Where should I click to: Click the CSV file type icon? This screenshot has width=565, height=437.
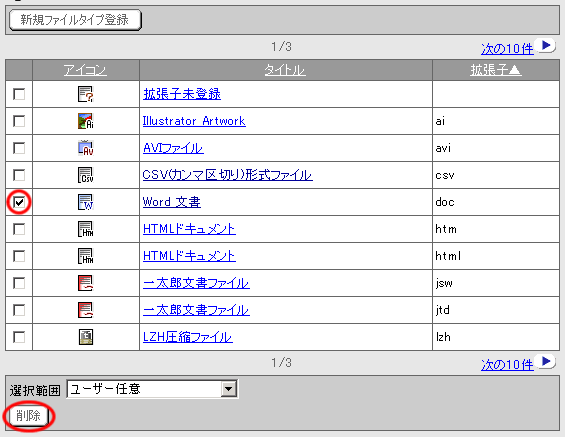(x=86, y=175)
